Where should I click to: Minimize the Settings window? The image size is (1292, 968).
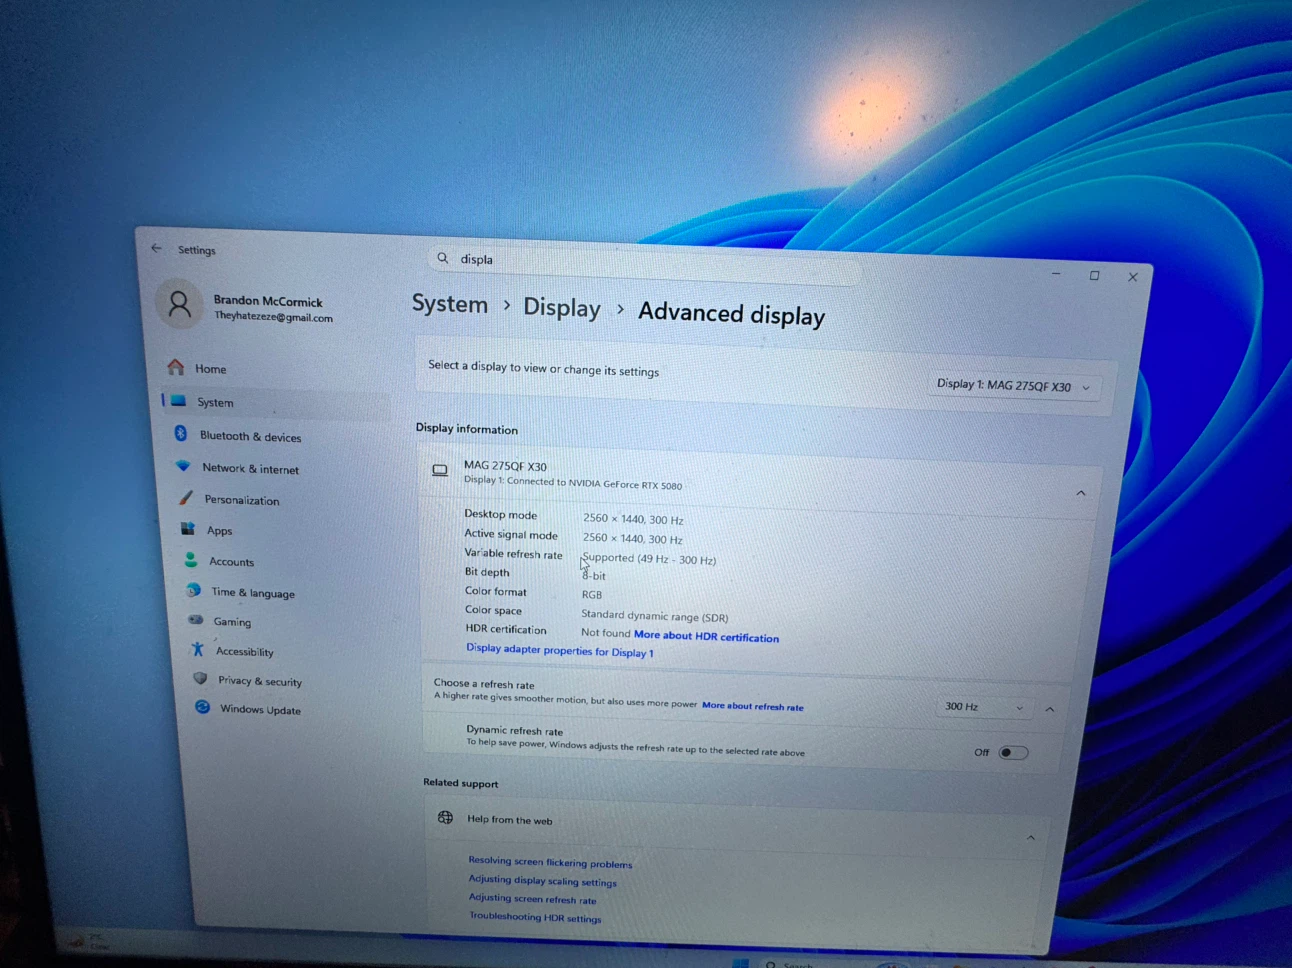(x=1056, y=273)
